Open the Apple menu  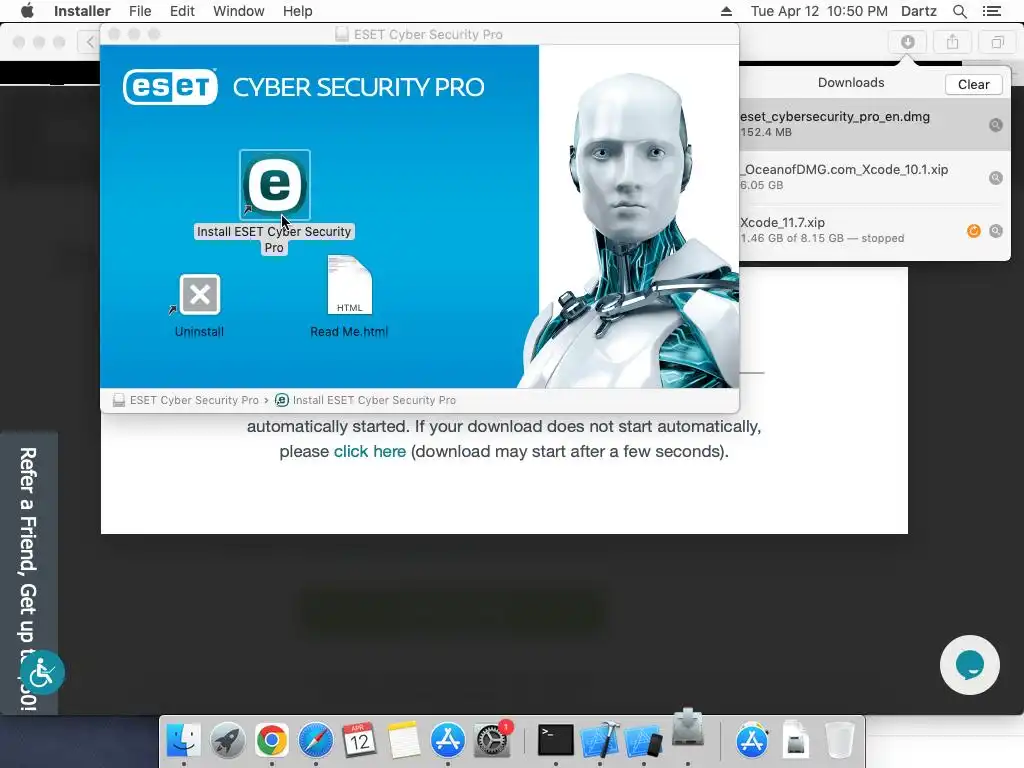click(x=27, y=11)
